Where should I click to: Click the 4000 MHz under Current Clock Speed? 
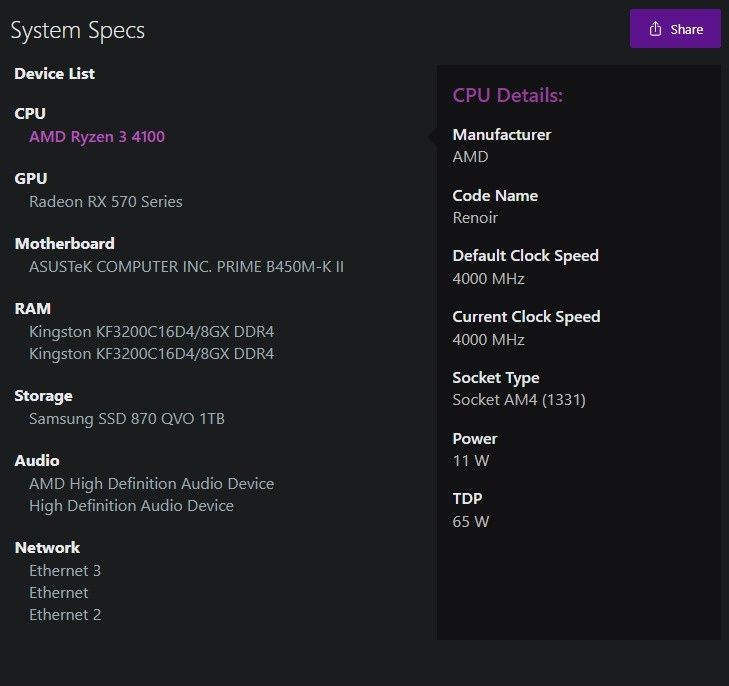click(489, 340)
